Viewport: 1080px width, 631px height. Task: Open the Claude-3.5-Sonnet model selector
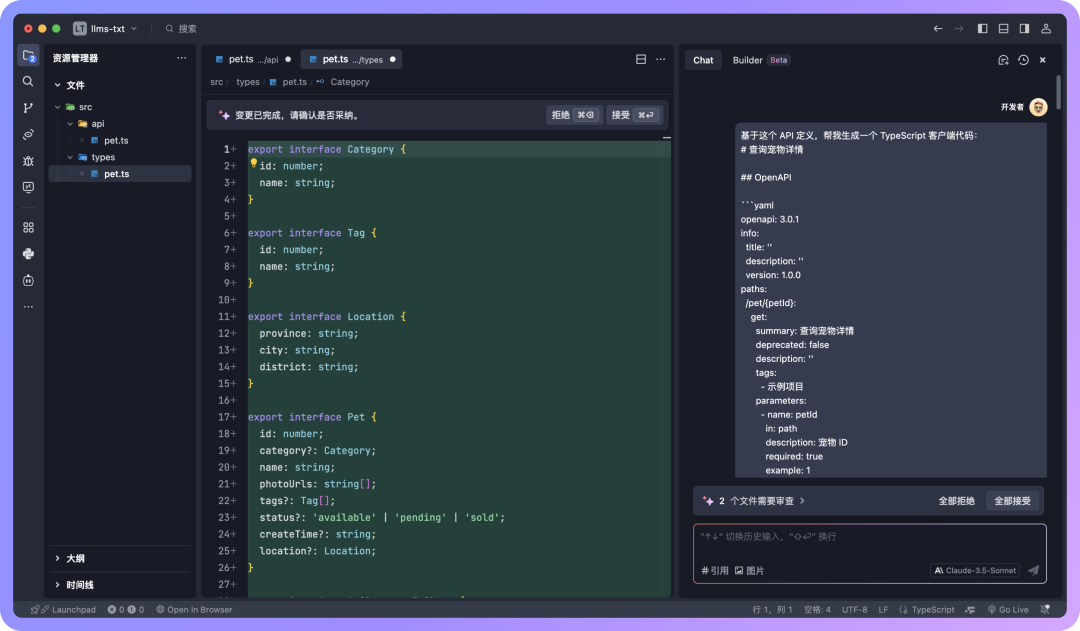point(974,570)
